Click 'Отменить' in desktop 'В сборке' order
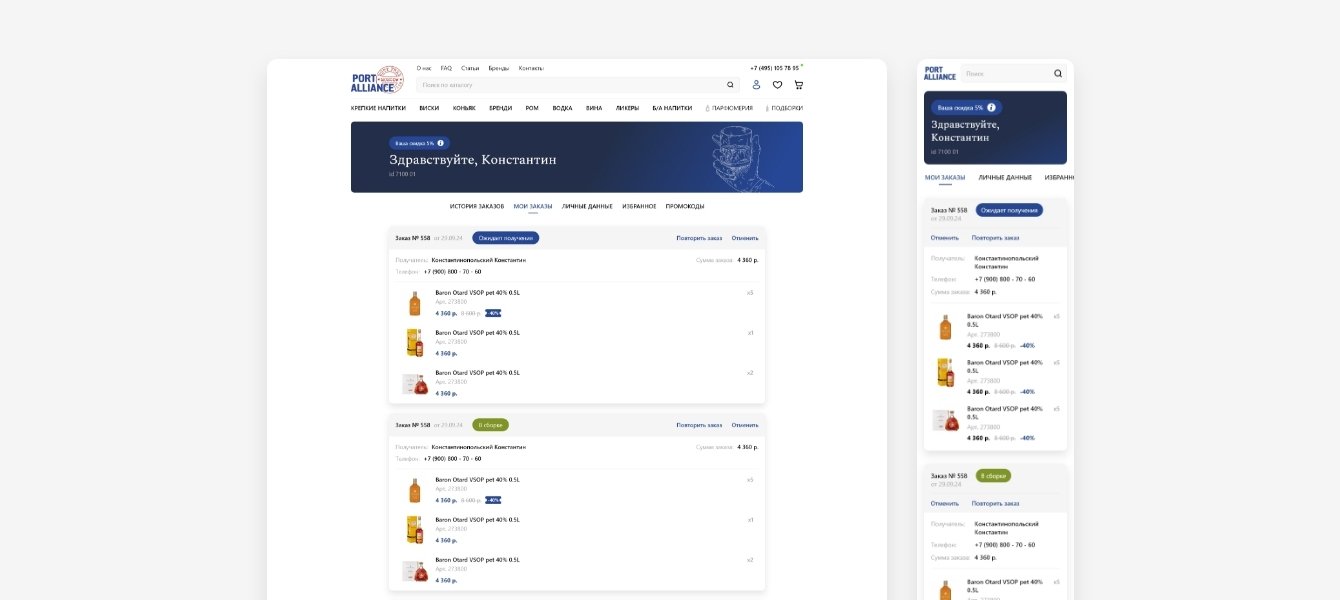This screenshot has width=1340, height=600. [x=745, y=425]
